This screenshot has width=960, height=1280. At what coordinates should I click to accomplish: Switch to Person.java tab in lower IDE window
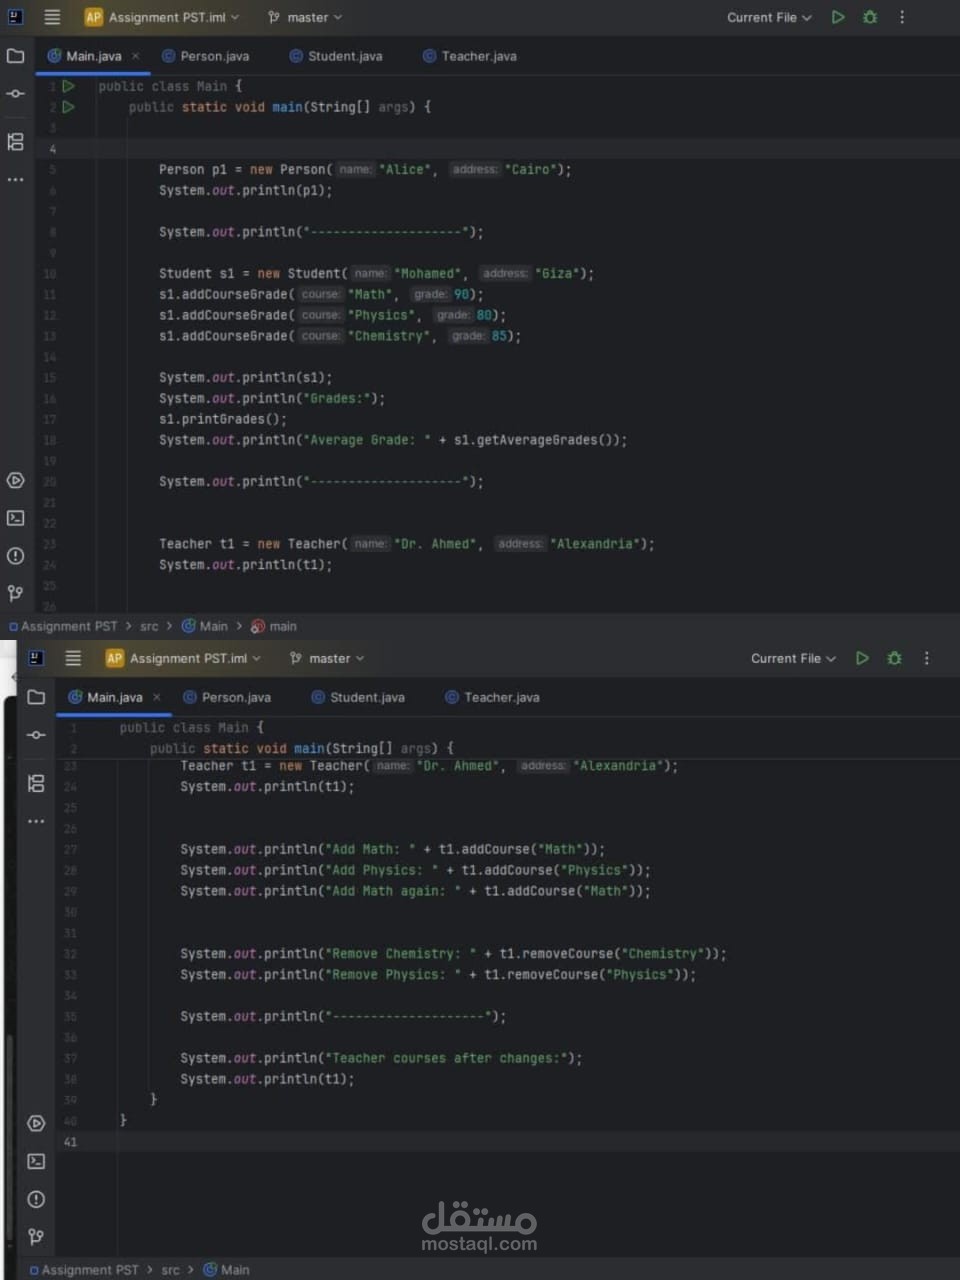[227, 697]
